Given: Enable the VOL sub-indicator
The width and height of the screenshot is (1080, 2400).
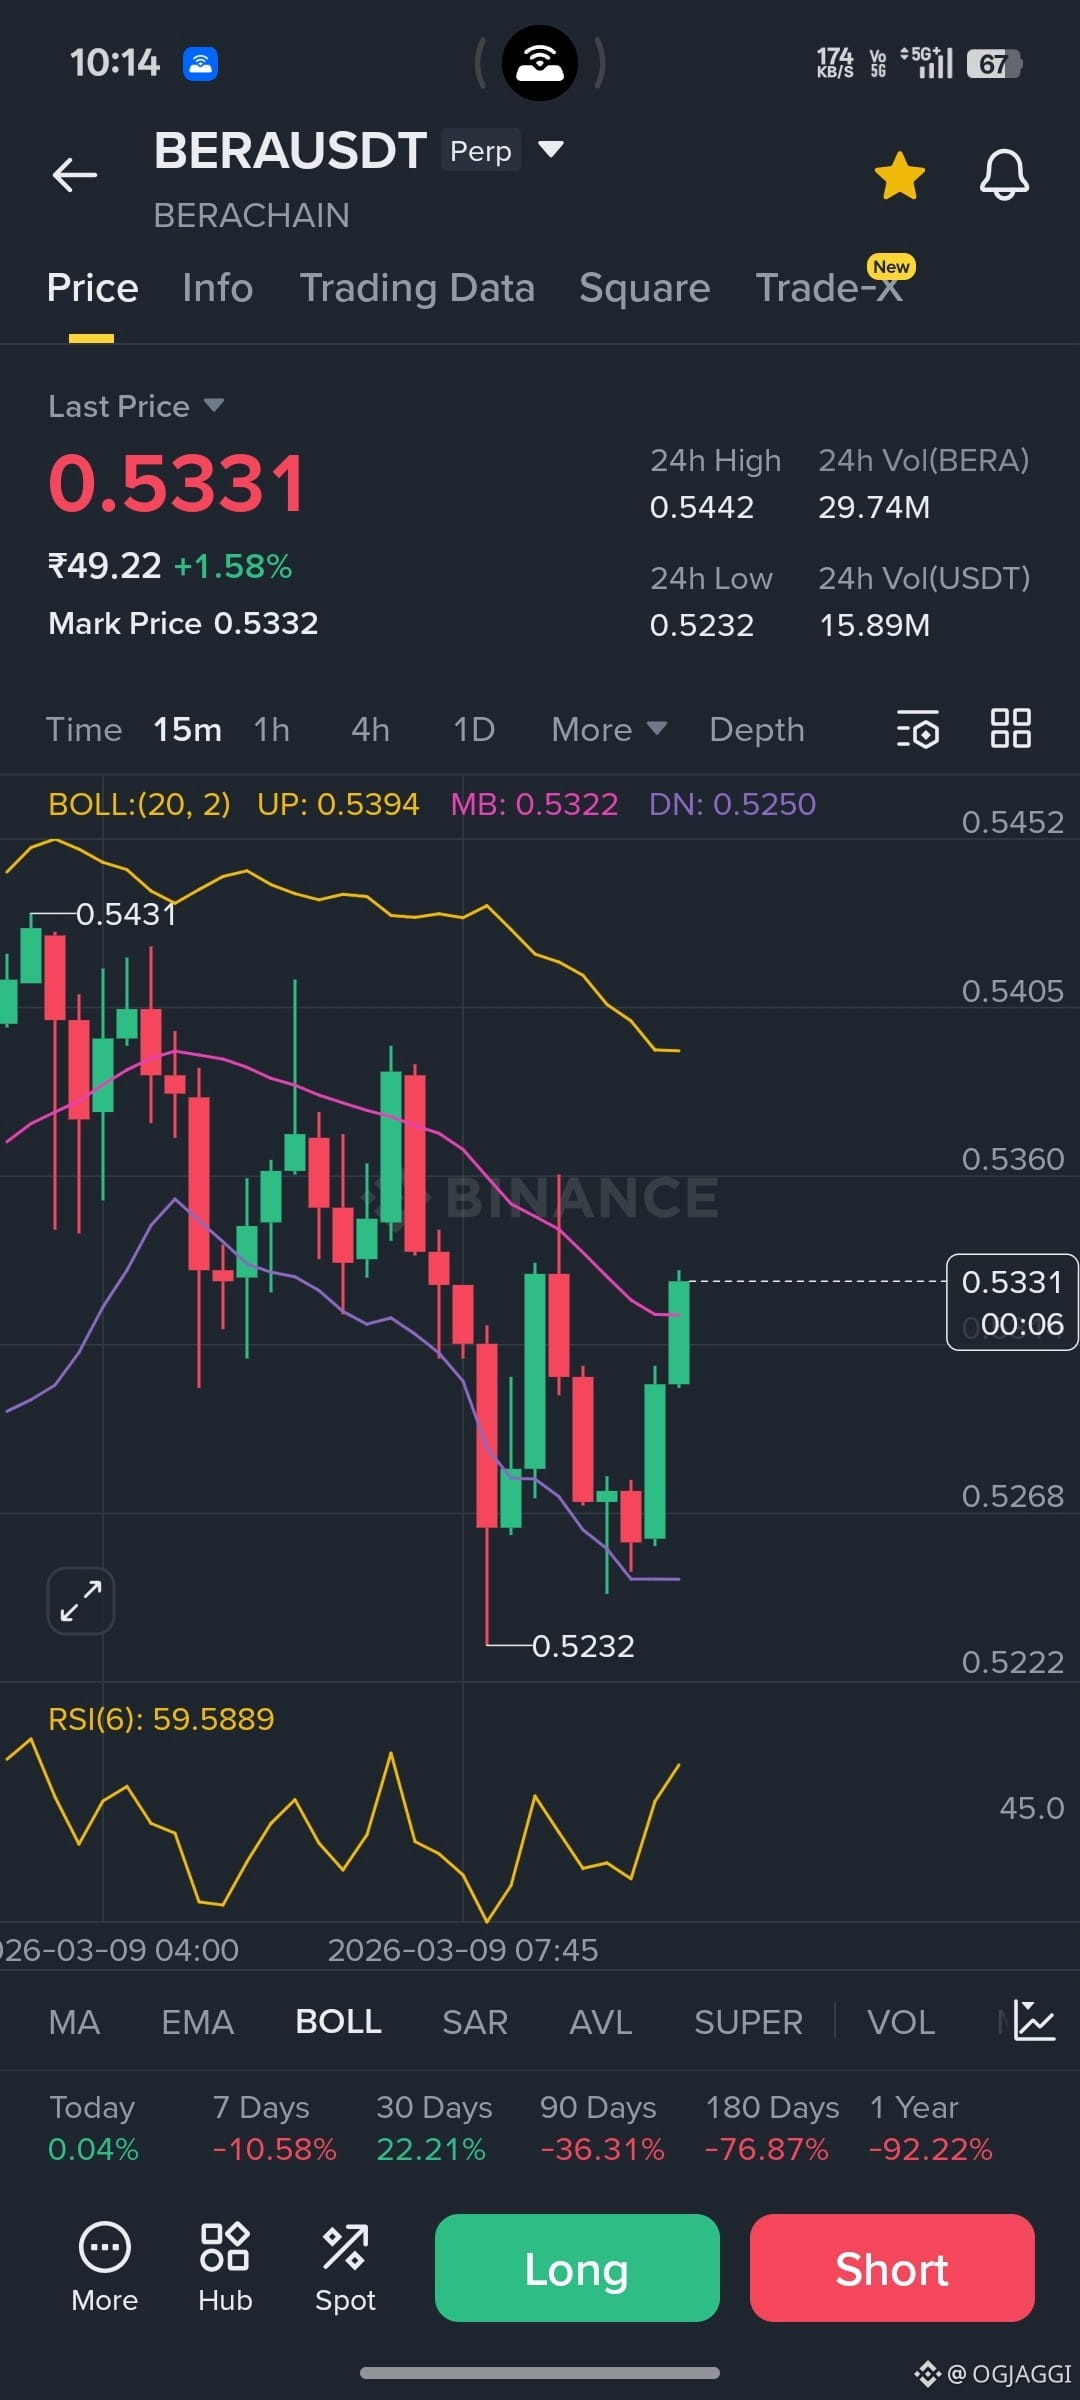Looking at the screenshot, I should click(901, 2022).
